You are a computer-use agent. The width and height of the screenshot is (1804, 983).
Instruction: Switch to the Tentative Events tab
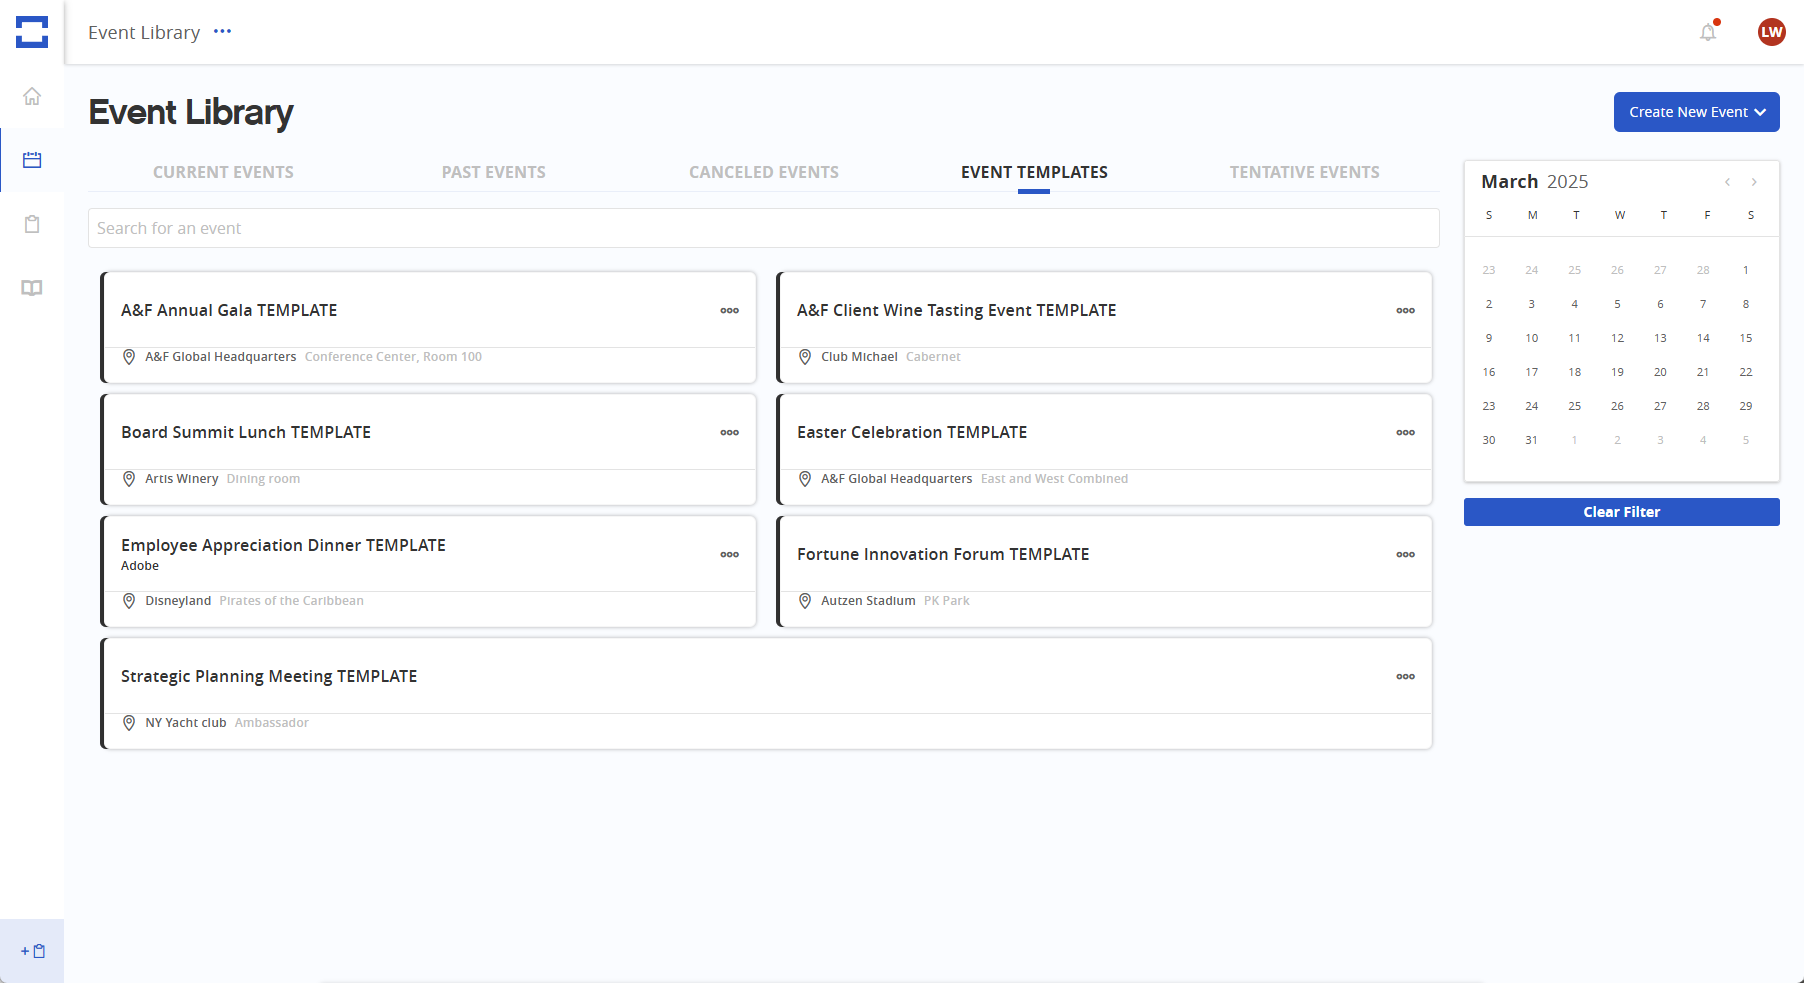point(1304,172)
